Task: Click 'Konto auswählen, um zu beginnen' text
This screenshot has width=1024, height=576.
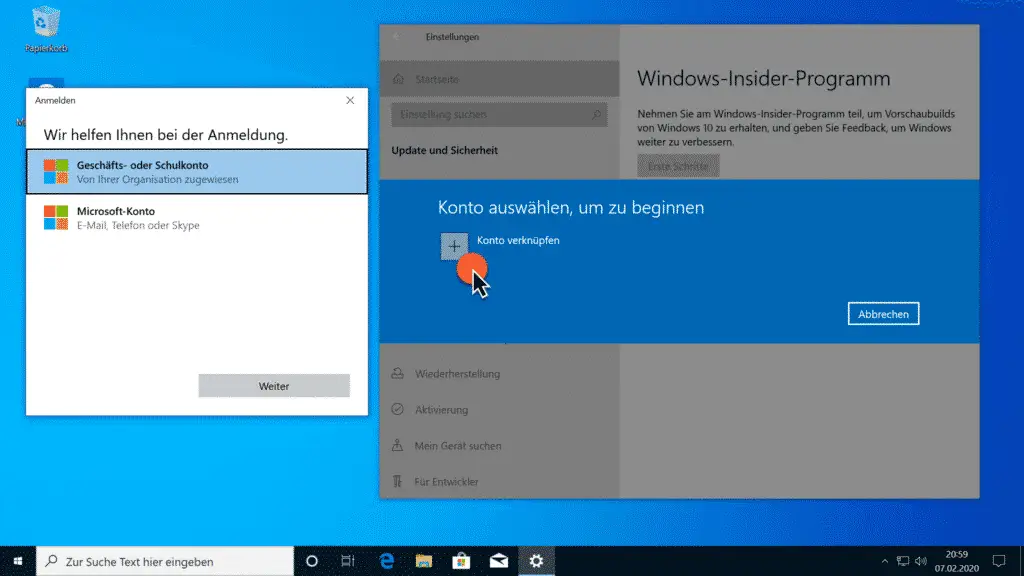Action: pos(571,207)
